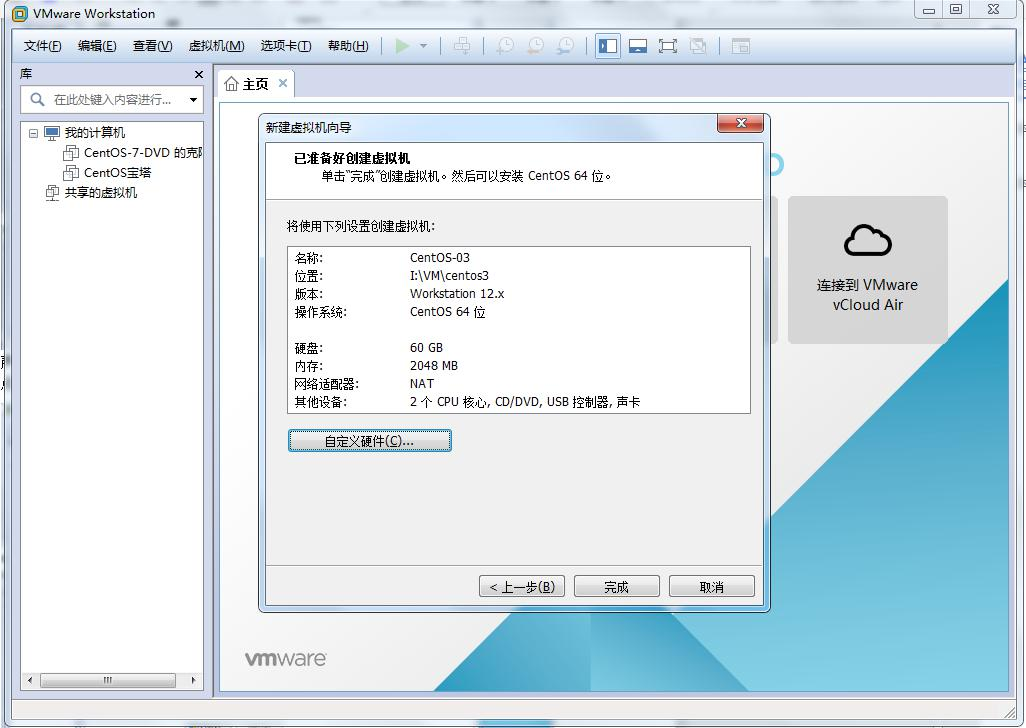The height and width of the screenshot is (728, 1026).
Task: Click the library horizontal scrollbar thumb
Action: [108, 680]
